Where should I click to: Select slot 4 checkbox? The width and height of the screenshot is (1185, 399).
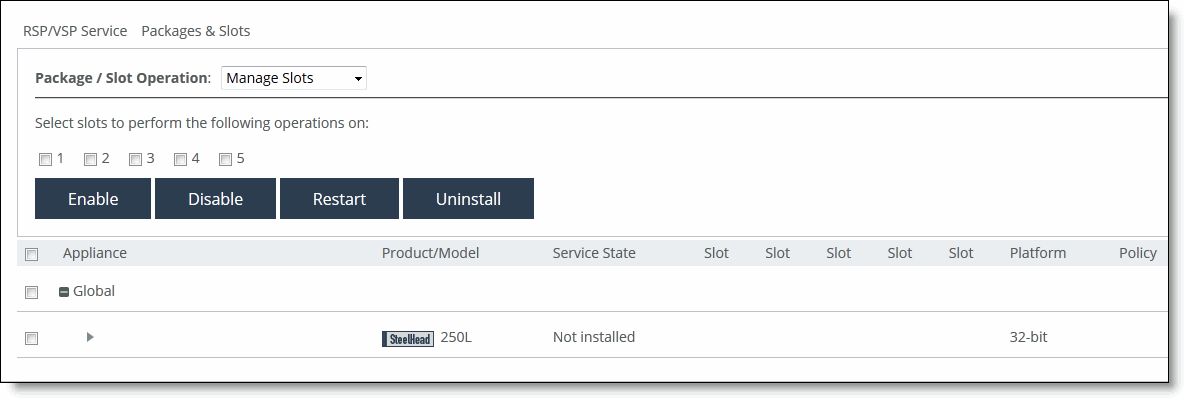coord(181,159)
